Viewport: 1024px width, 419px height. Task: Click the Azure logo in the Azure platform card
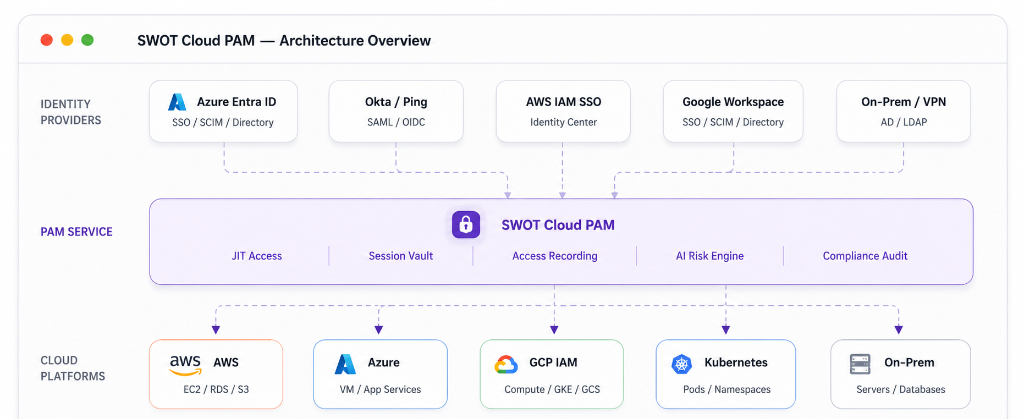click(345, 364)
